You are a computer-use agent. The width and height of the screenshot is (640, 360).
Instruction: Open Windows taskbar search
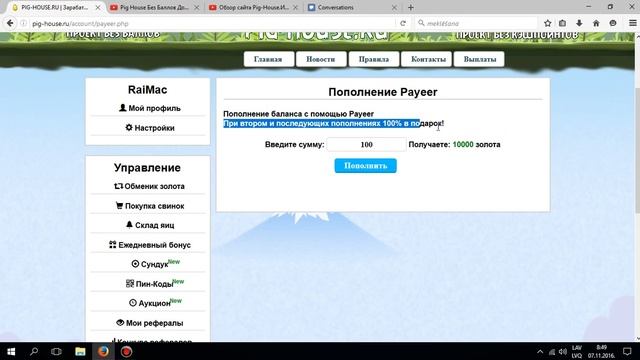point(34,351)
